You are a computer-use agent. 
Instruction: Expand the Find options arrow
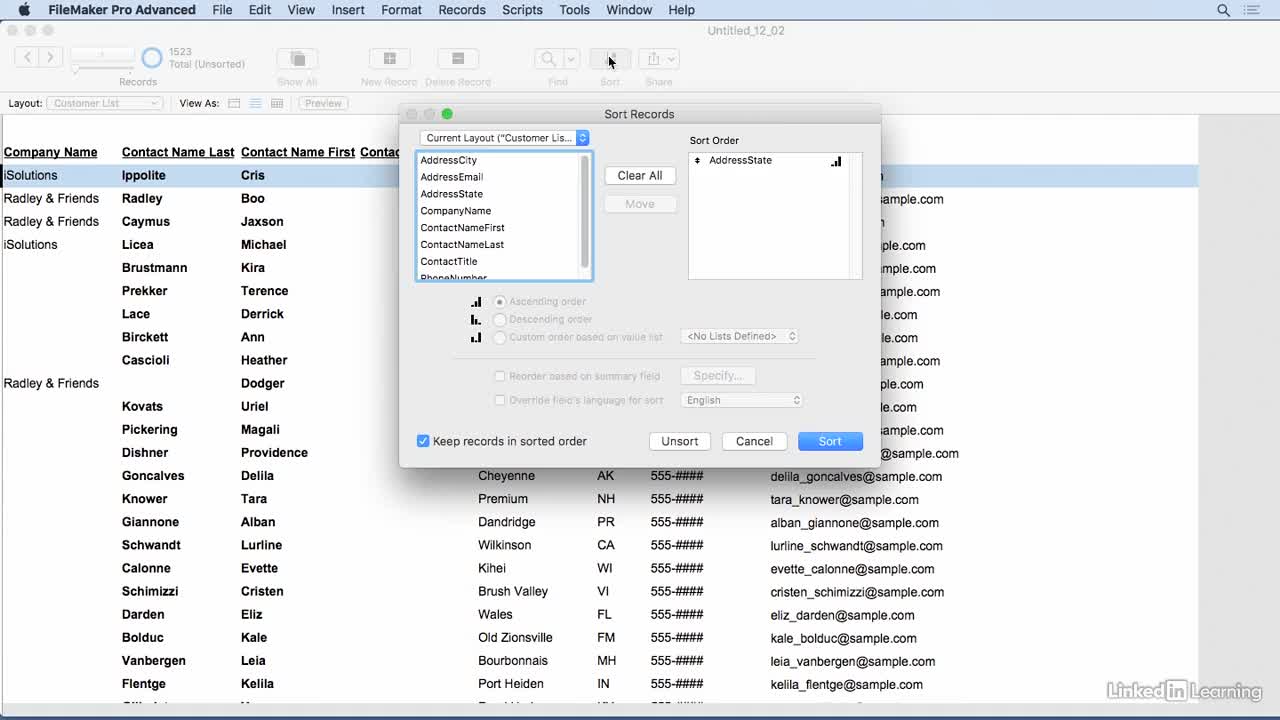pos(571,59)
